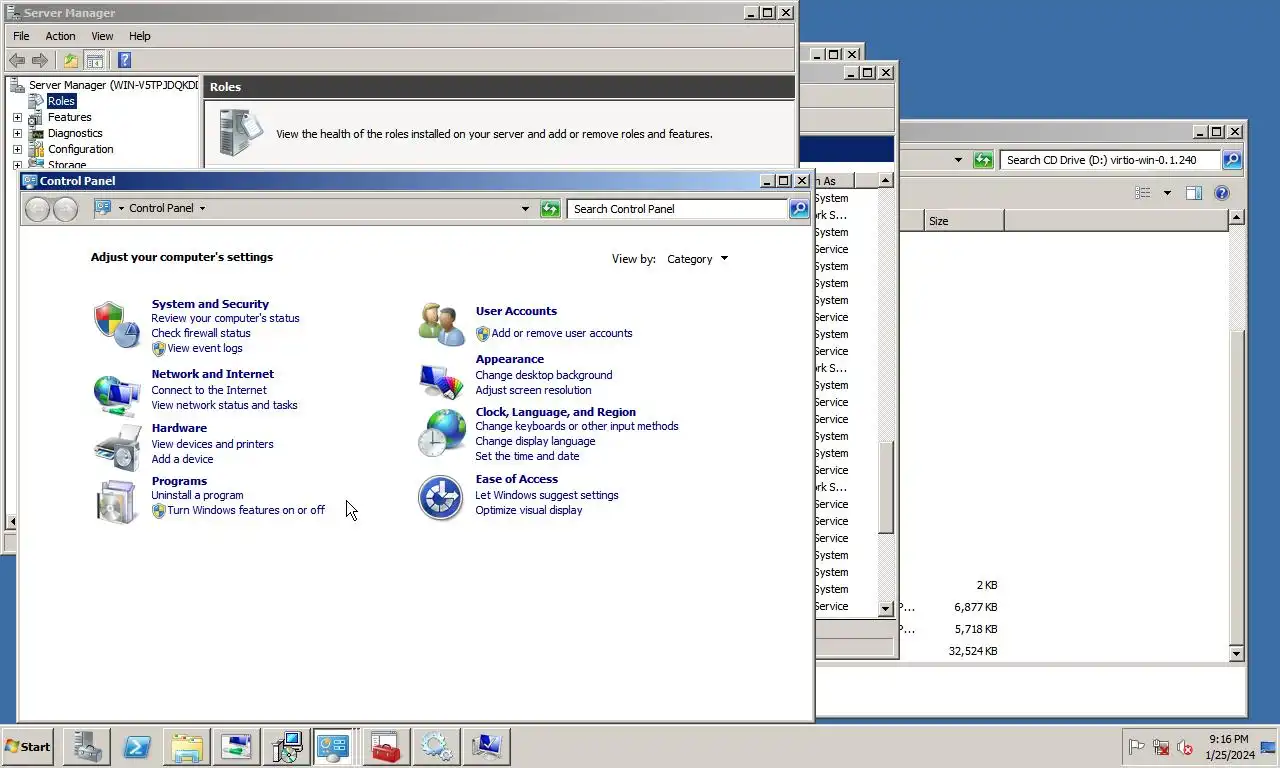Open Server Manager View menu
Viewport: 1280px width, 768px height.
pyautogui.click(x=102, y=36)
